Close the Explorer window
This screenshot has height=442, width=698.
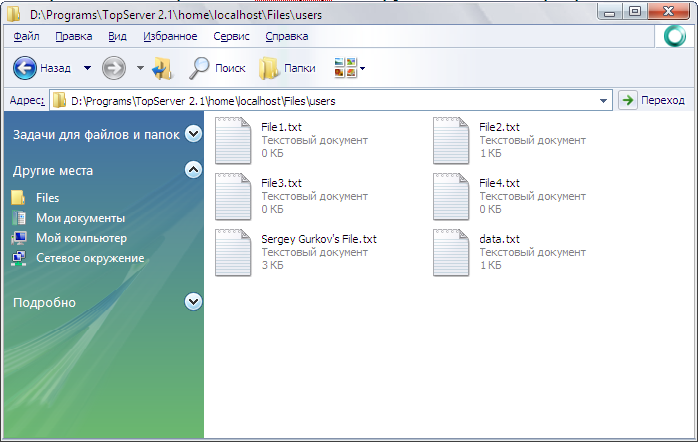(669, 11)
